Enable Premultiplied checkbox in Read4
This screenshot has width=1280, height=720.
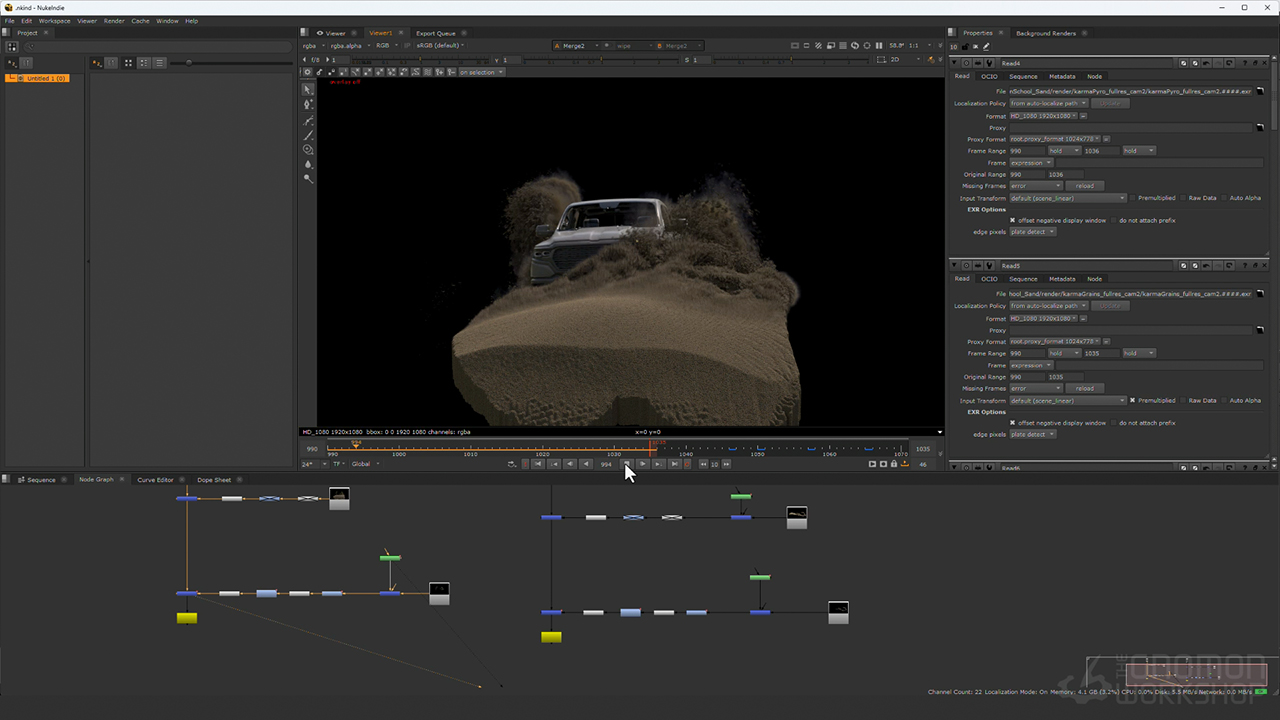(1133, 198)
